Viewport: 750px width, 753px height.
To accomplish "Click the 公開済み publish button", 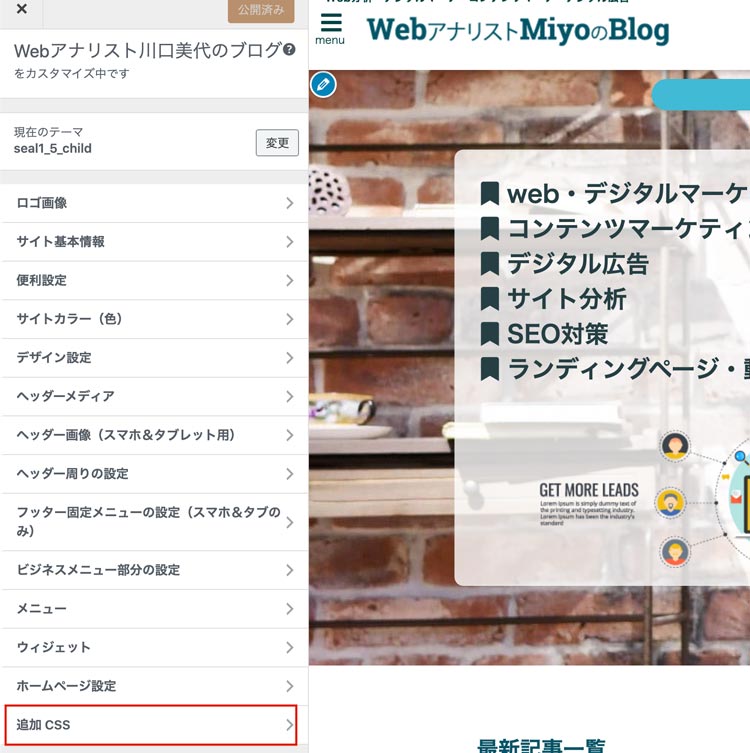I will pos(261,10).
